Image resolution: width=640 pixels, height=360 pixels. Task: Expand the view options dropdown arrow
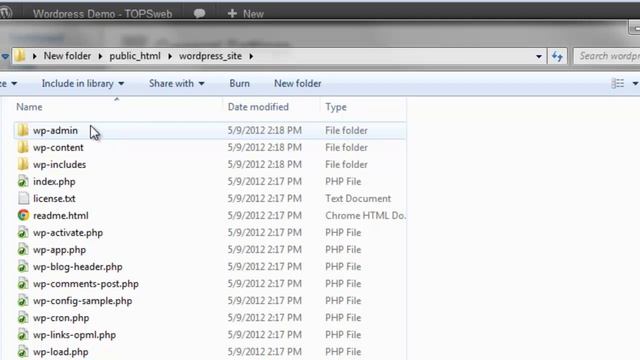pos(635,83)
